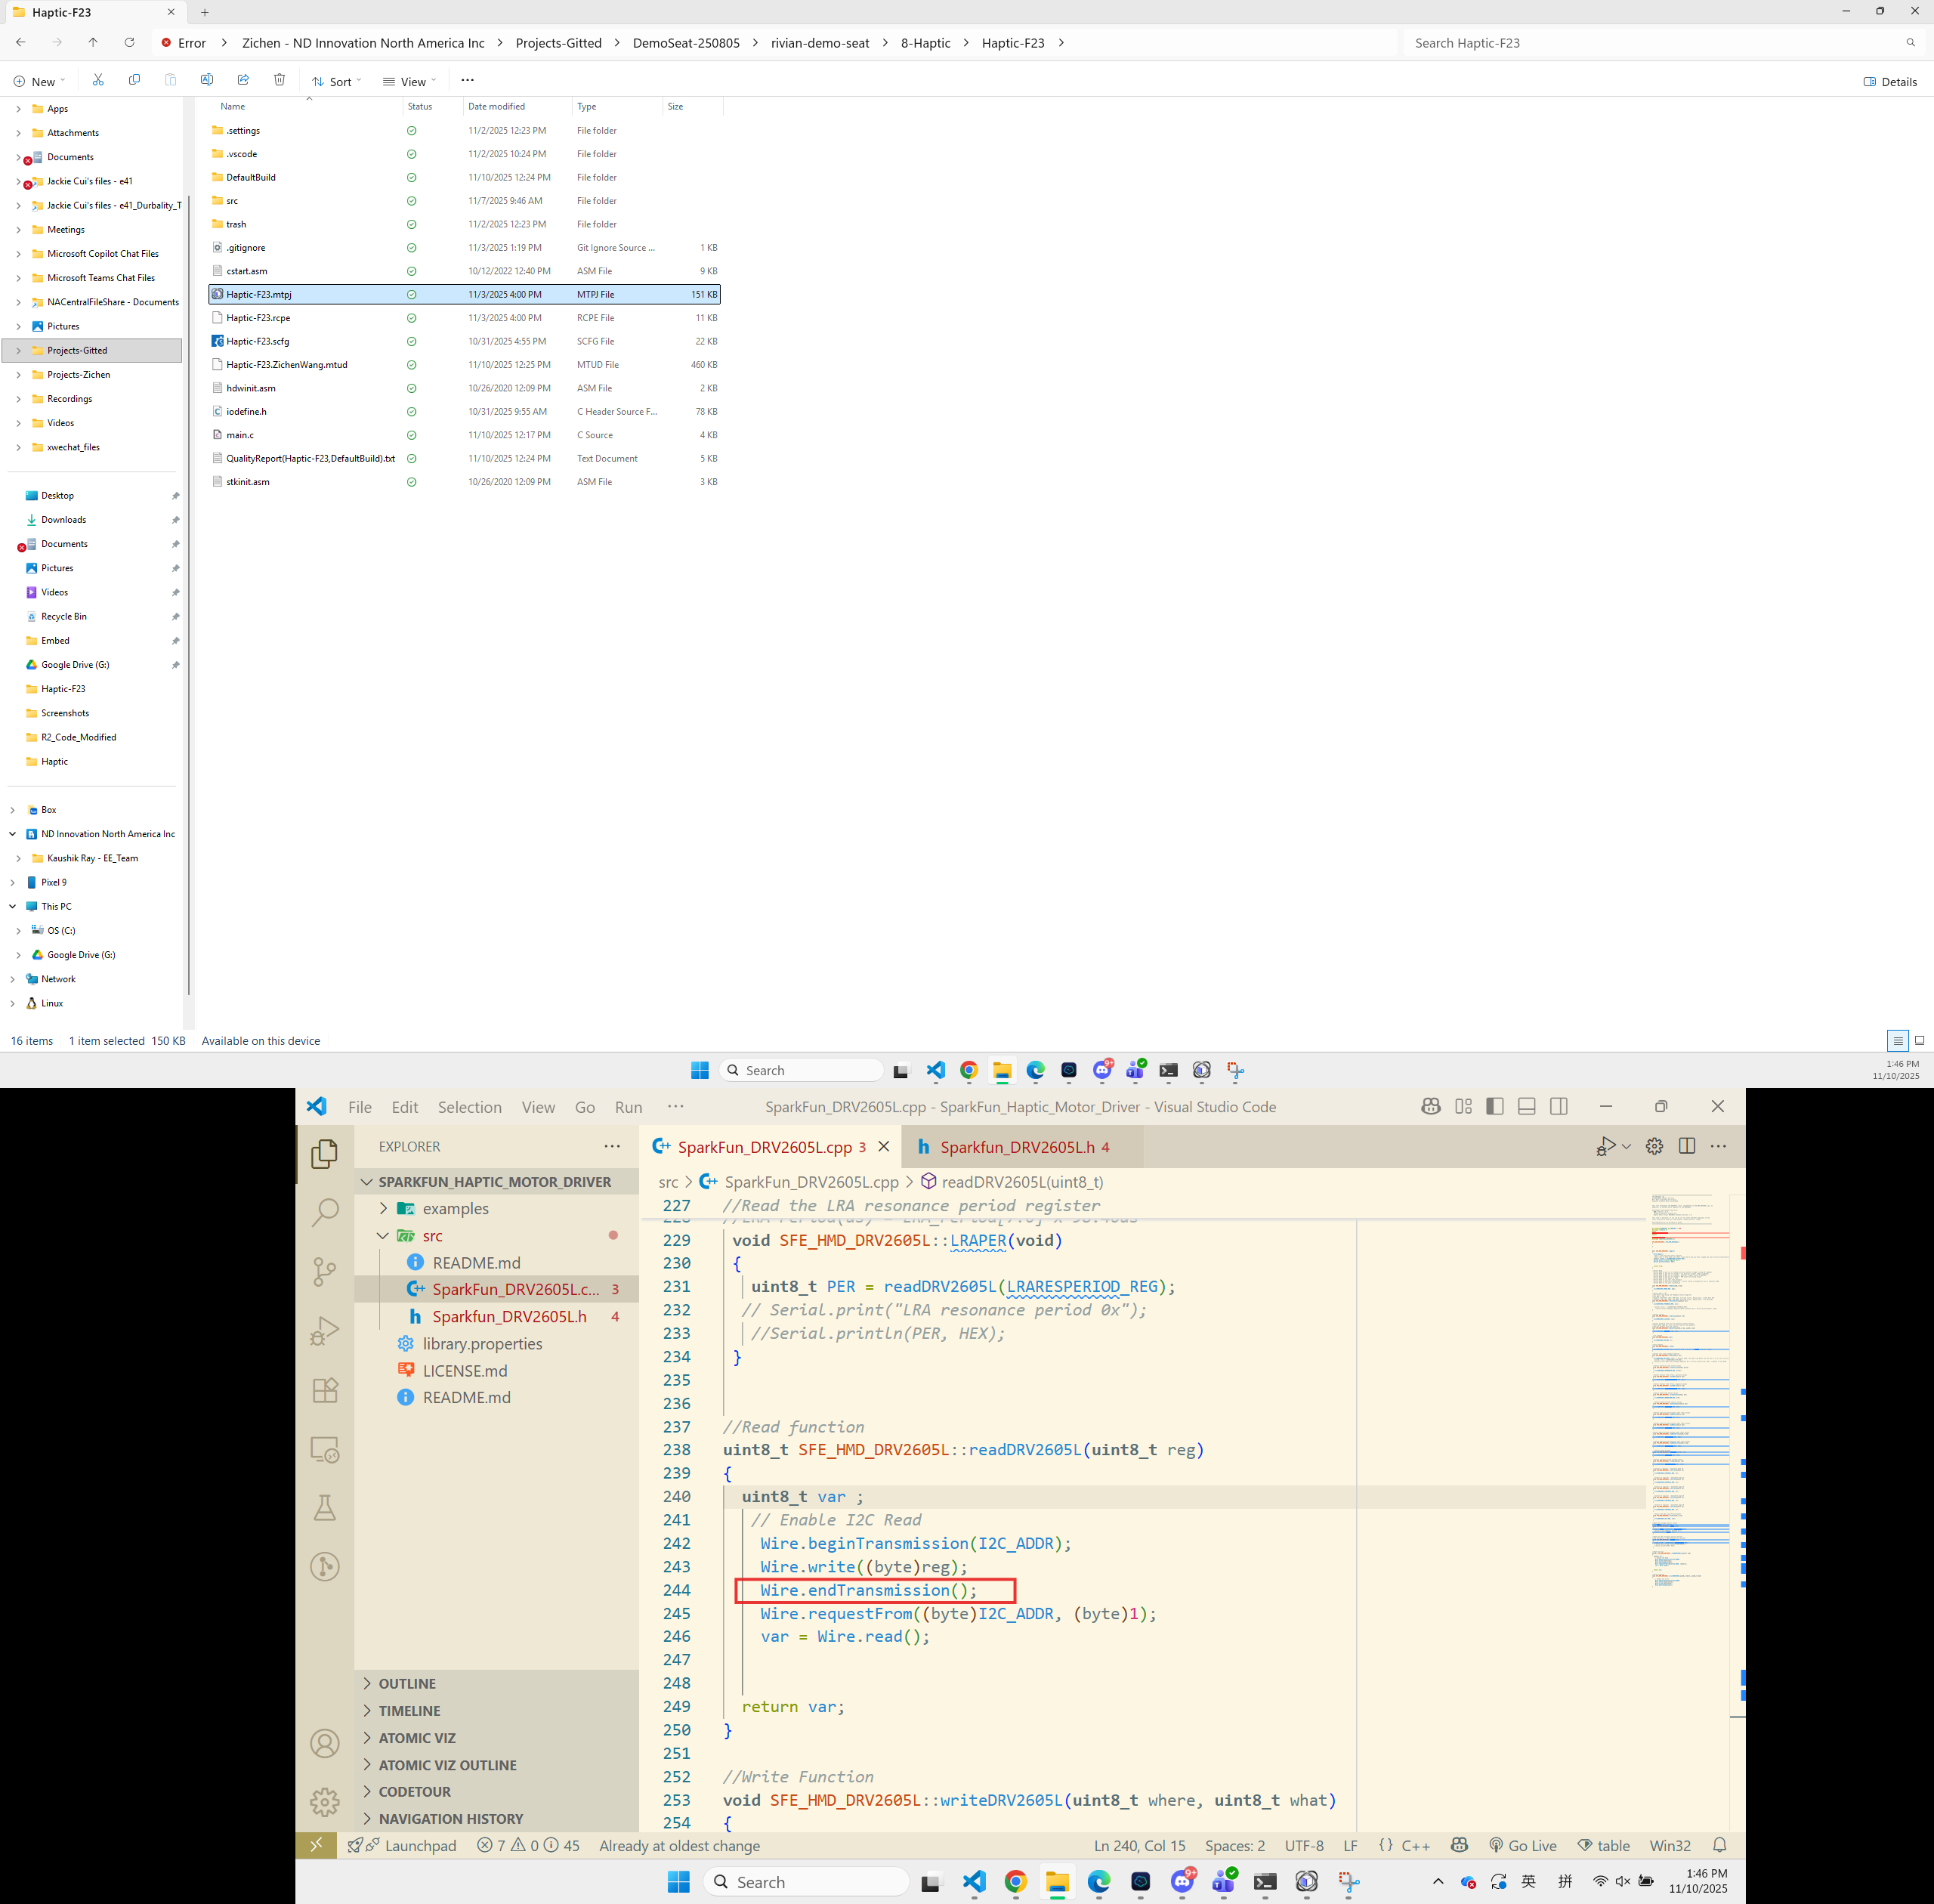The image size is (1934, 1904).
Task: Open Source Control in VS Code activity bar
Action: point(324,1271)
